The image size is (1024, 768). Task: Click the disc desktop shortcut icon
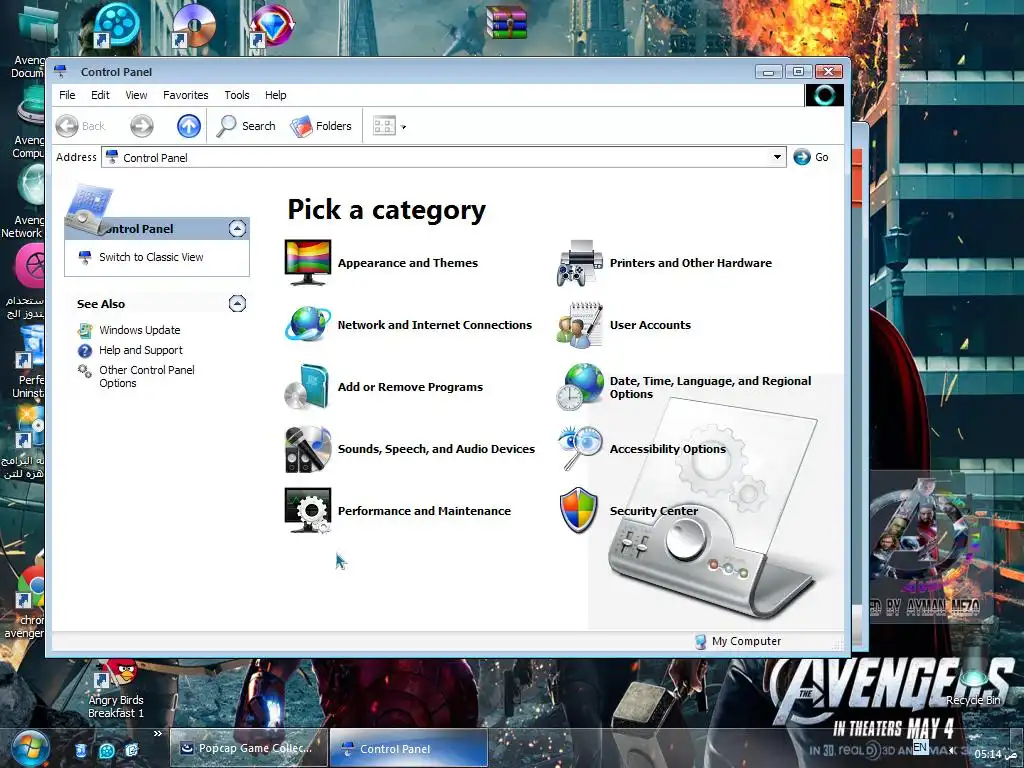[x=194, y=25]
